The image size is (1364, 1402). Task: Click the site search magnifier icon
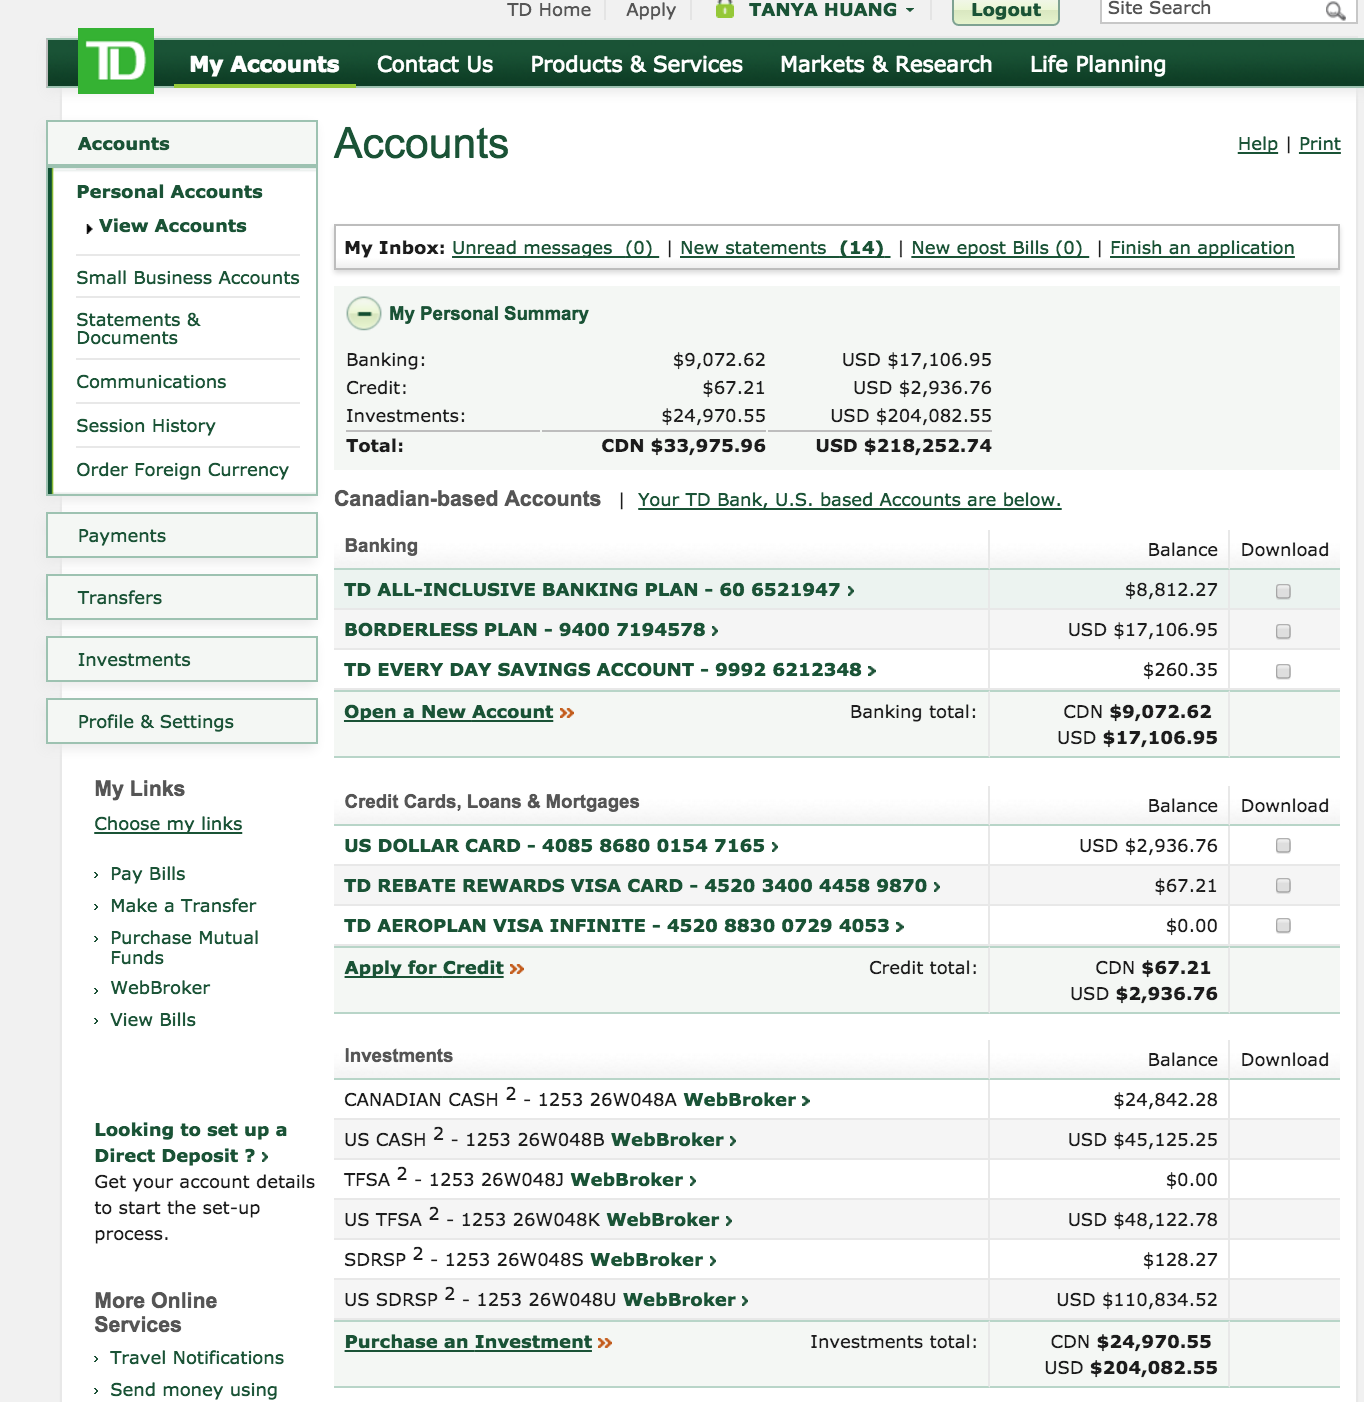click(1335, 11)
